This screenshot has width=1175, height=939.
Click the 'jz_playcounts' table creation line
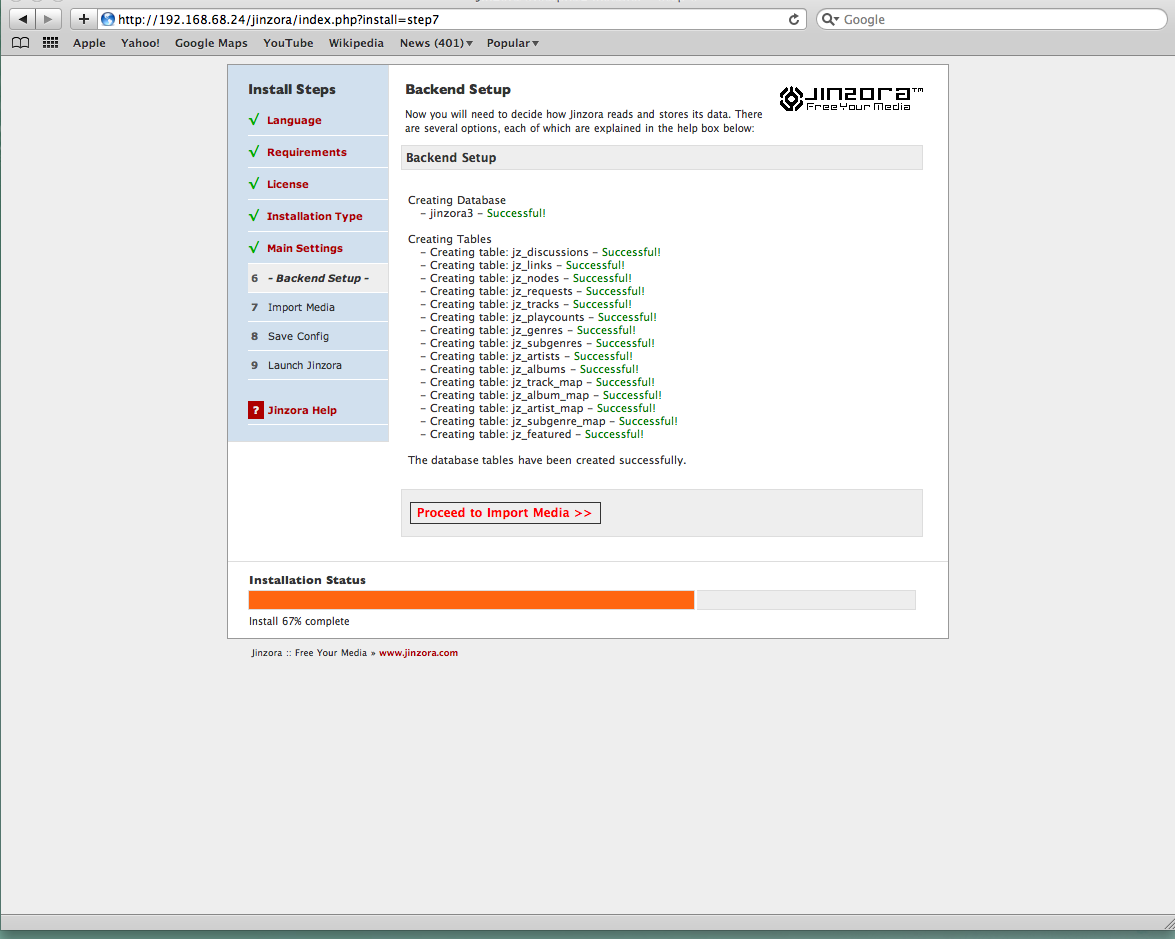point(539,317)
